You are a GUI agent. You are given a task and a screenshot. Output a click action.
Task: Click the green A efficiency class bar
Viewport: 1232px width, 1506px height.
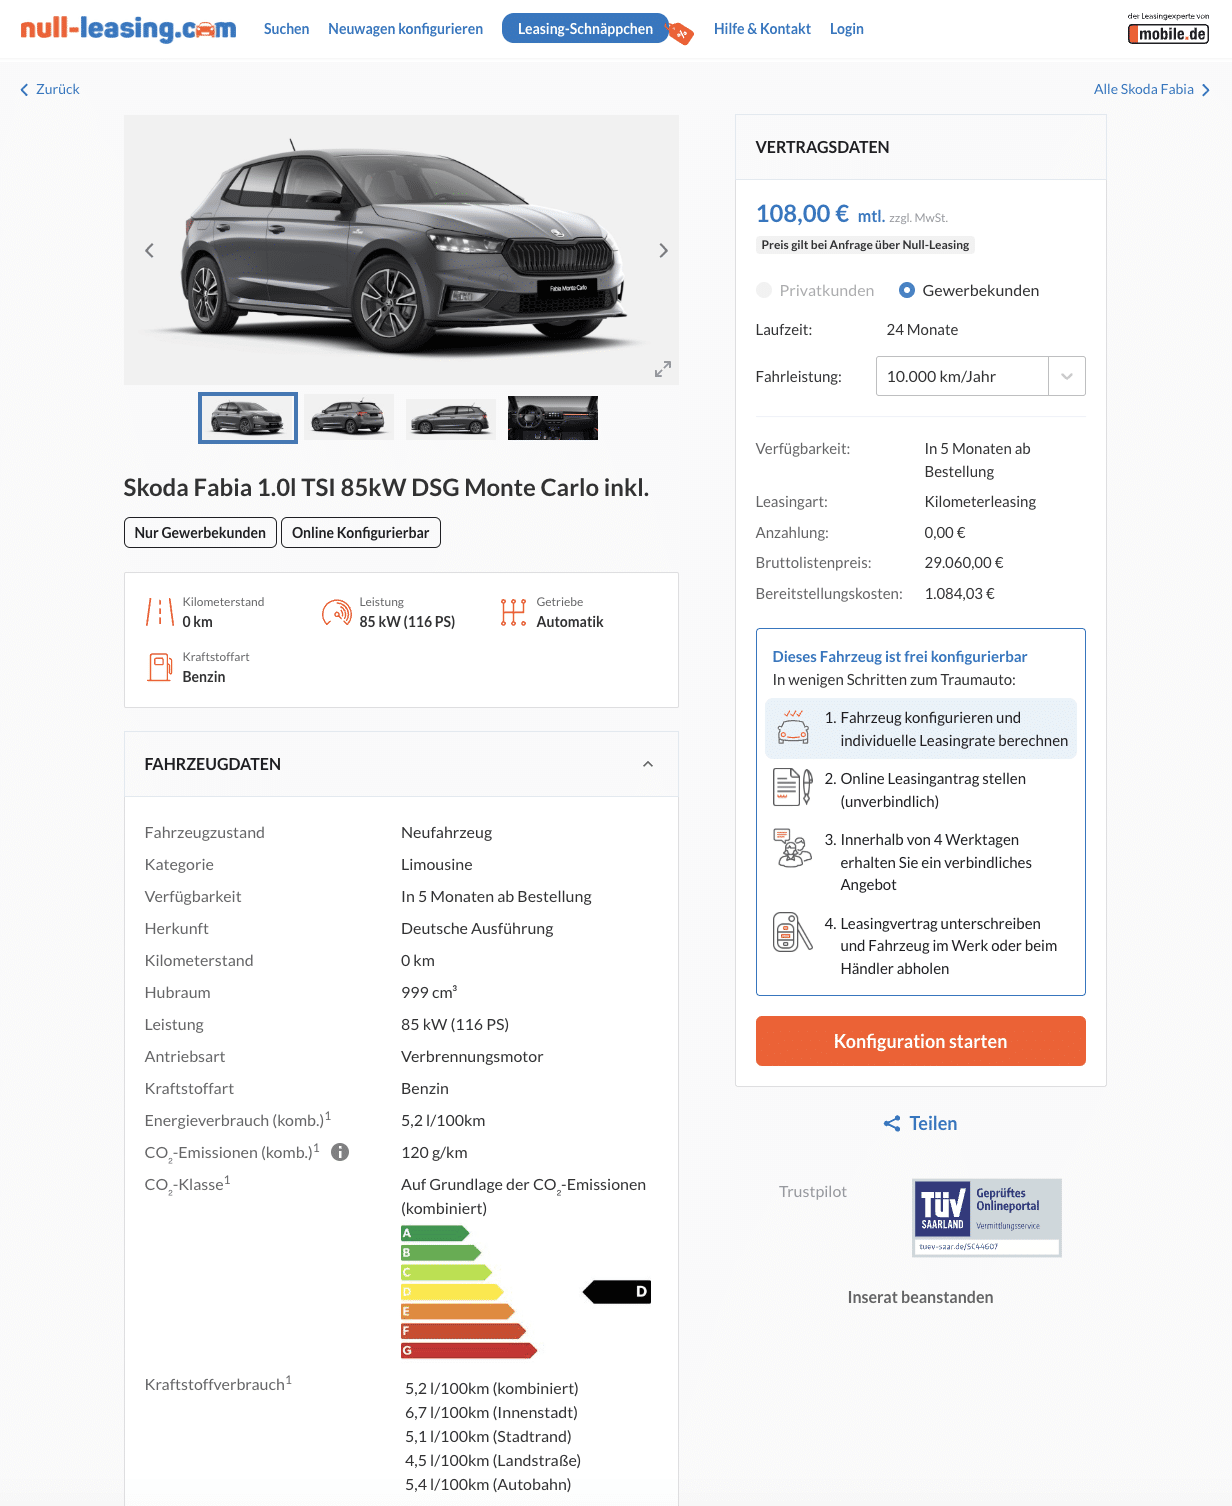[435, 1233]
